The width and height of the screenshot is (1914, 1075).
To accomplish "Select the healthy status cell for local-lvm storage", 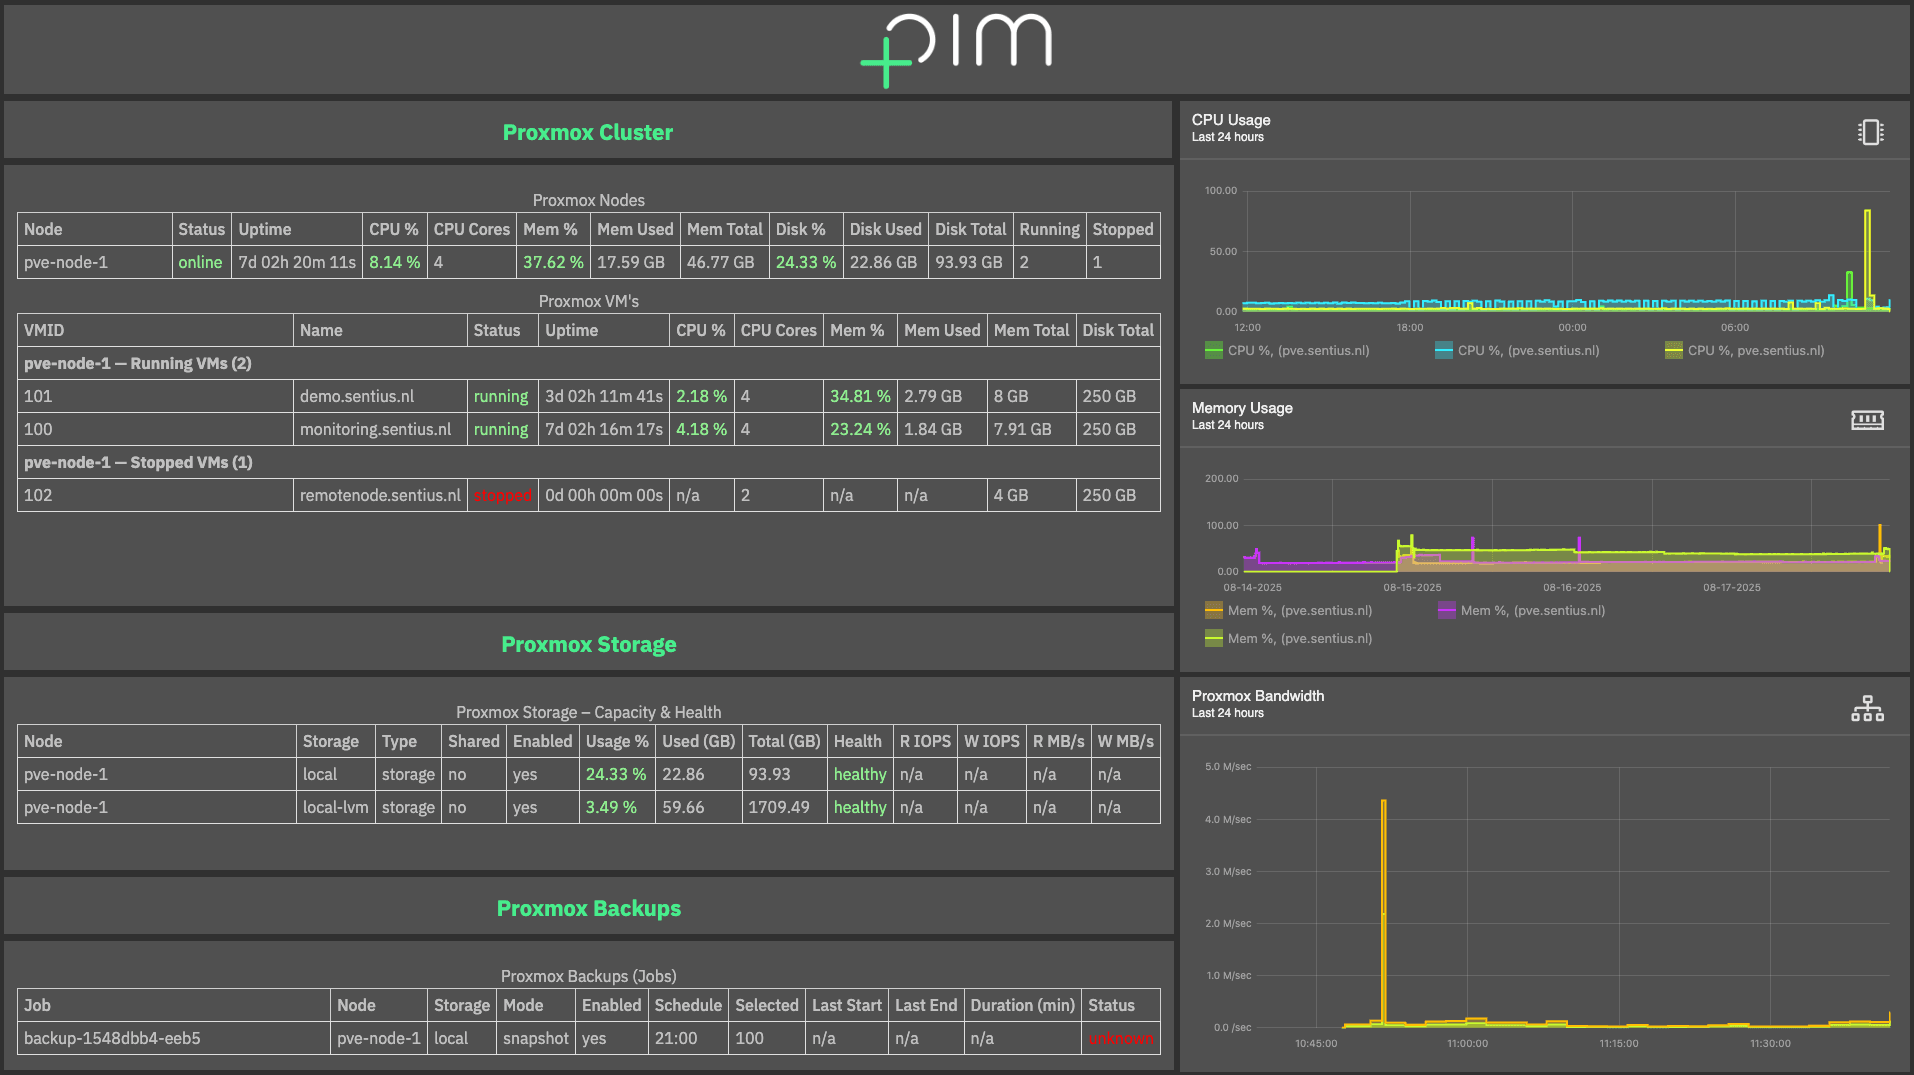I will [x=859, y=807].
